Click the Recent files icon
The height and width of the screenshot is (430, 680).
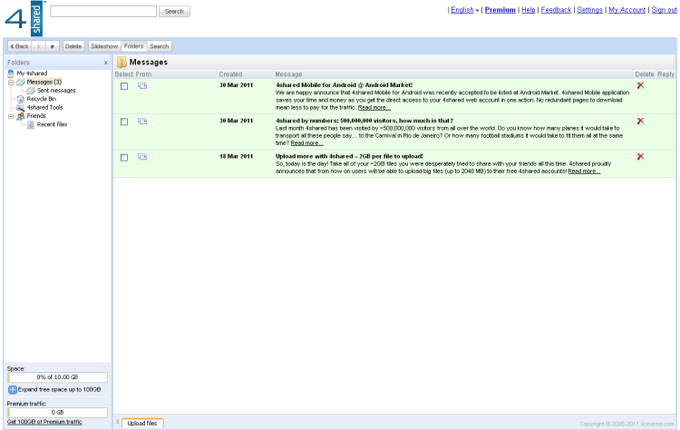[x=31, y=124]
